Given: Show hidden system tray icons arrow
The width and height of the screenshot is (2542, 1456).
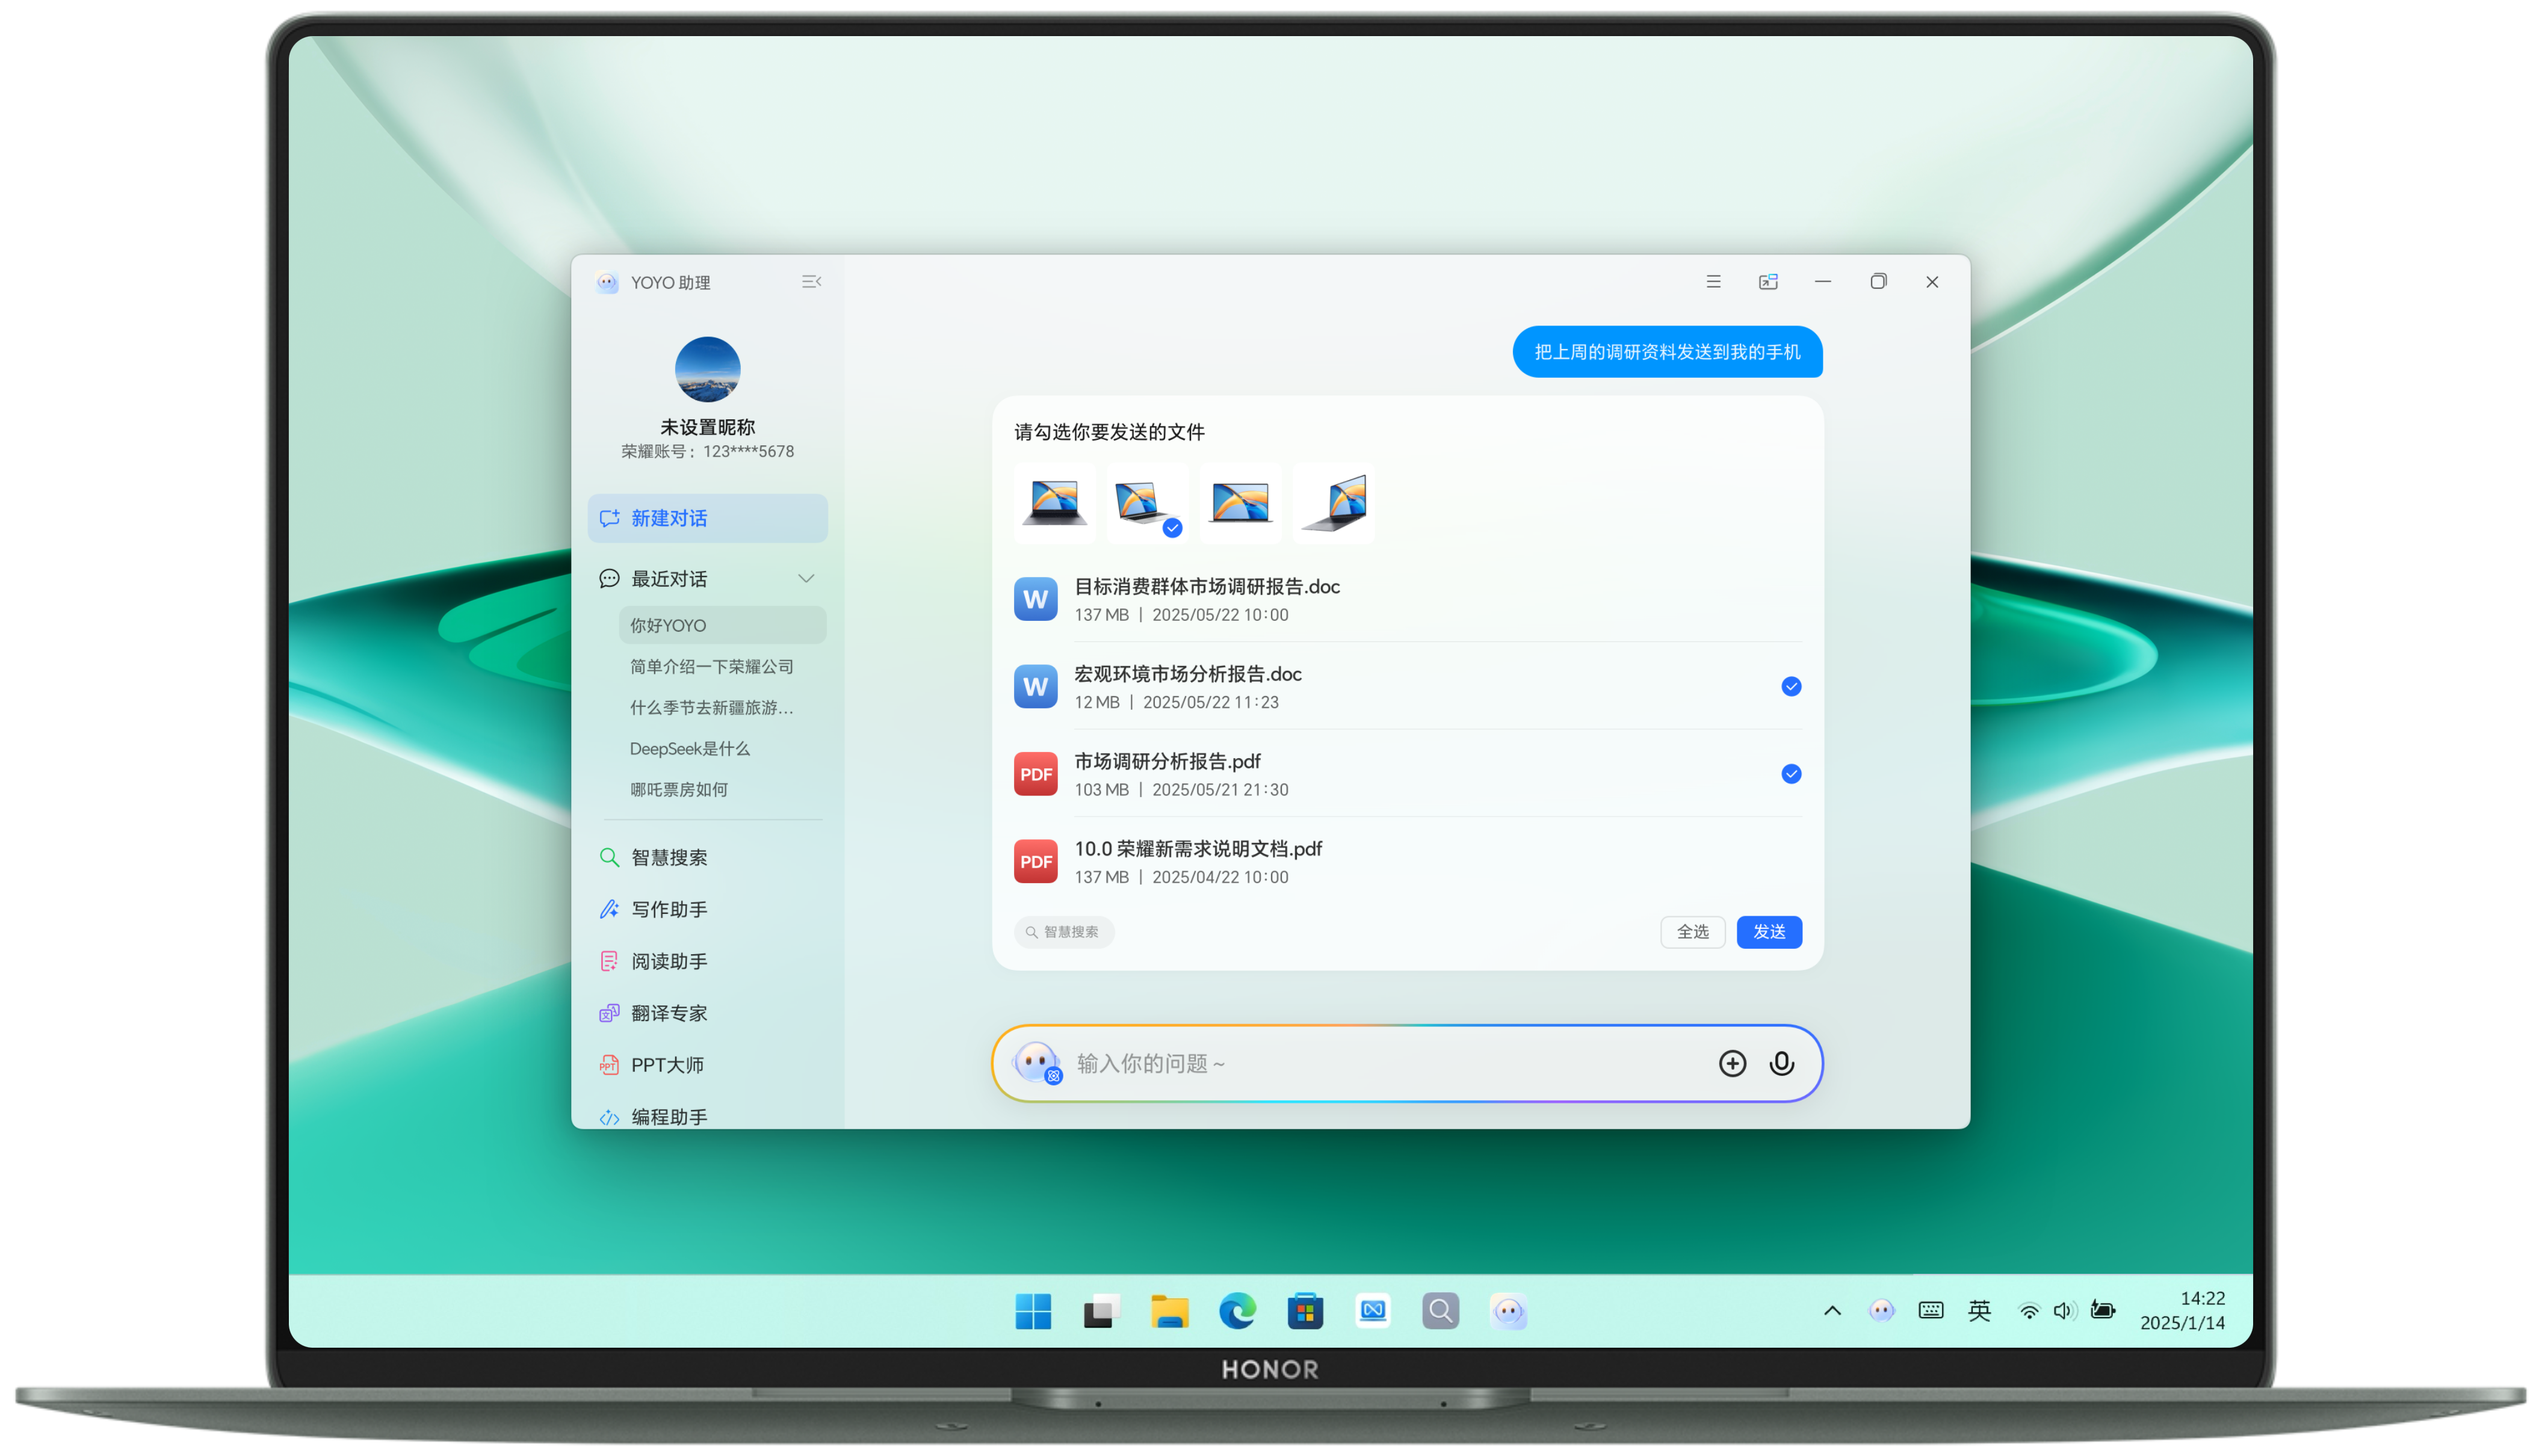Looking at the screenshot, I should [x=1832, y=1310].
